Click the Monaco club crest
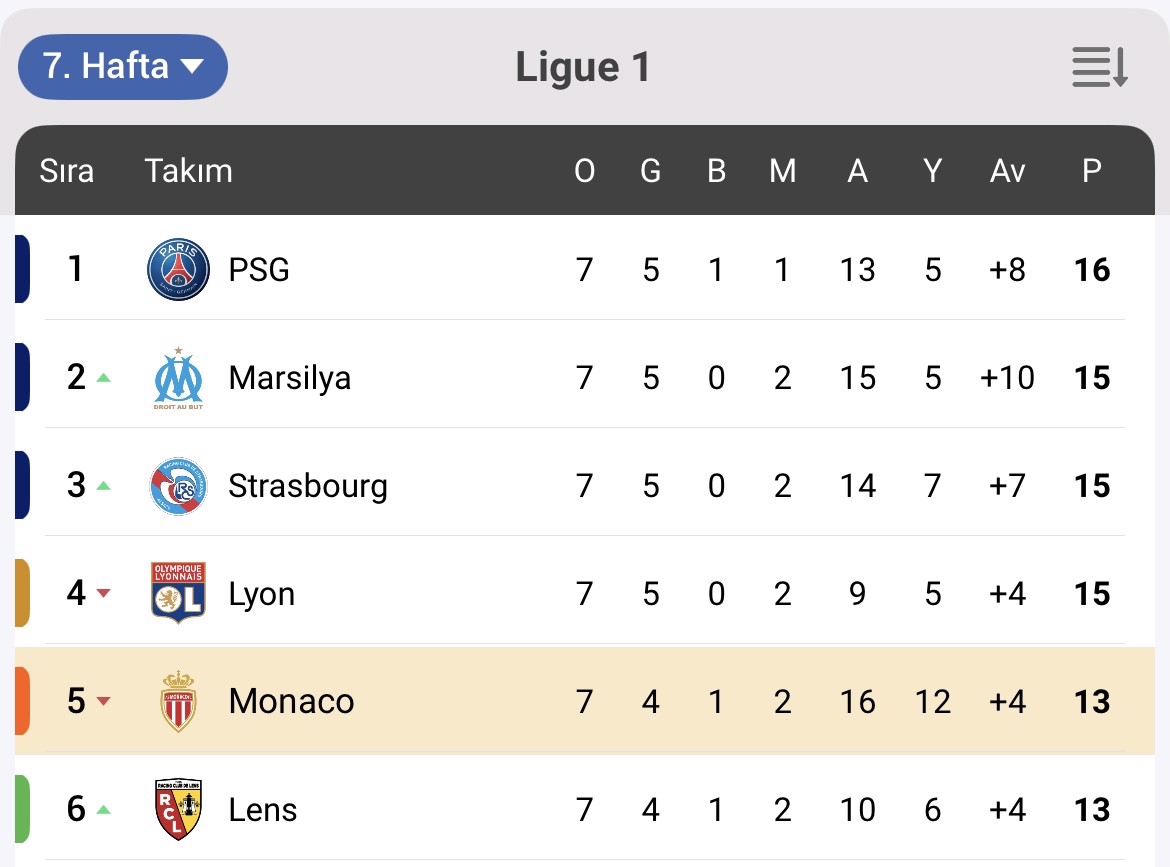 (178, 701)
